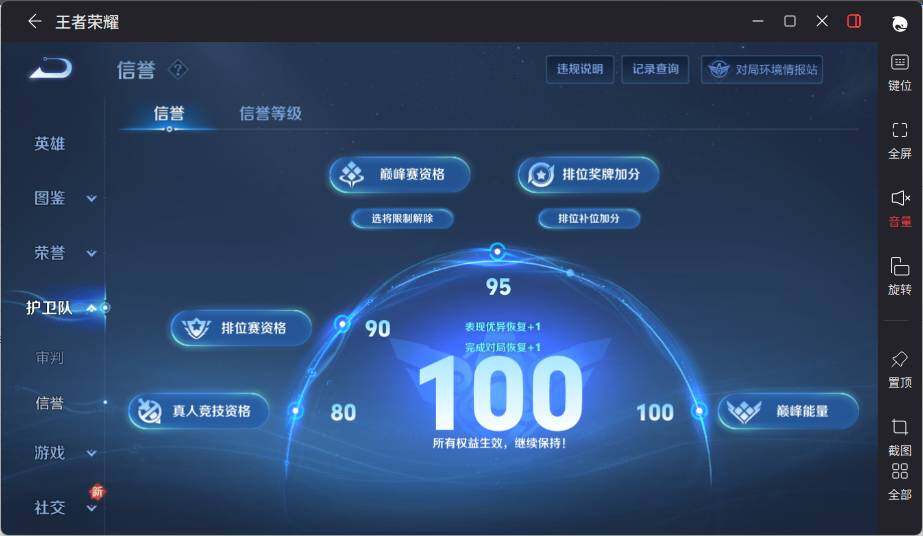923x536 pixels.
Task: Click the 选将限制解除 pill button
Action: point(402,218)
